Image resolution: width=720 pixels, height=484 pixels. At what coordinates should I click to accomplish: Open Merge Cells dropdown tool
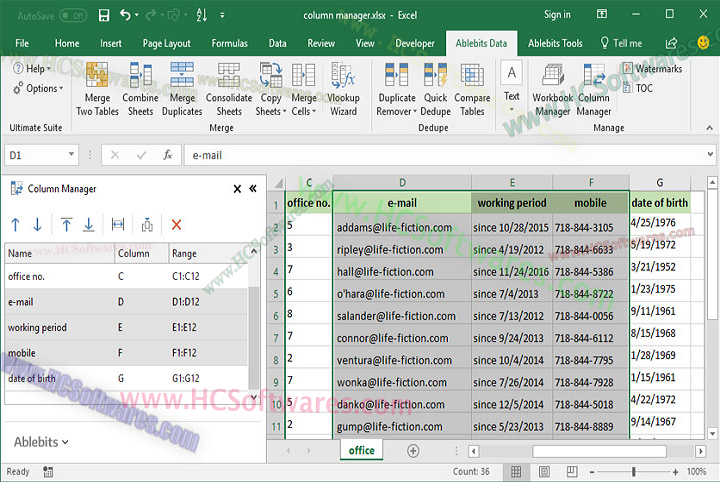click(304, 89)
